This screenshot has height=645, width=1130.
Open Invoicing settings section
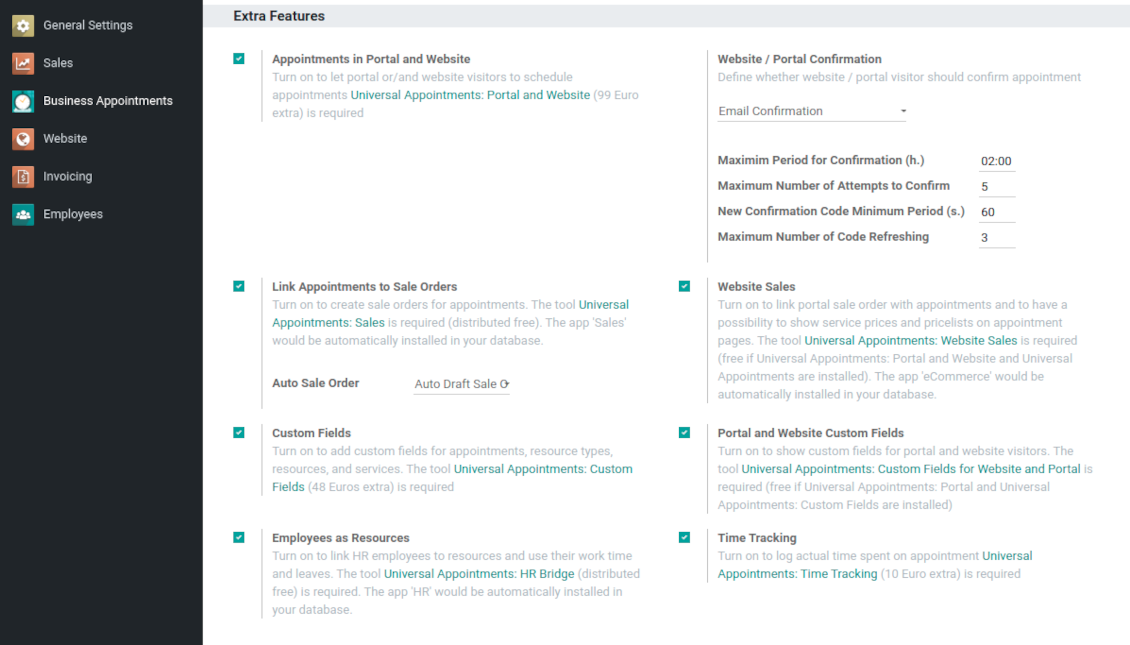67,177
